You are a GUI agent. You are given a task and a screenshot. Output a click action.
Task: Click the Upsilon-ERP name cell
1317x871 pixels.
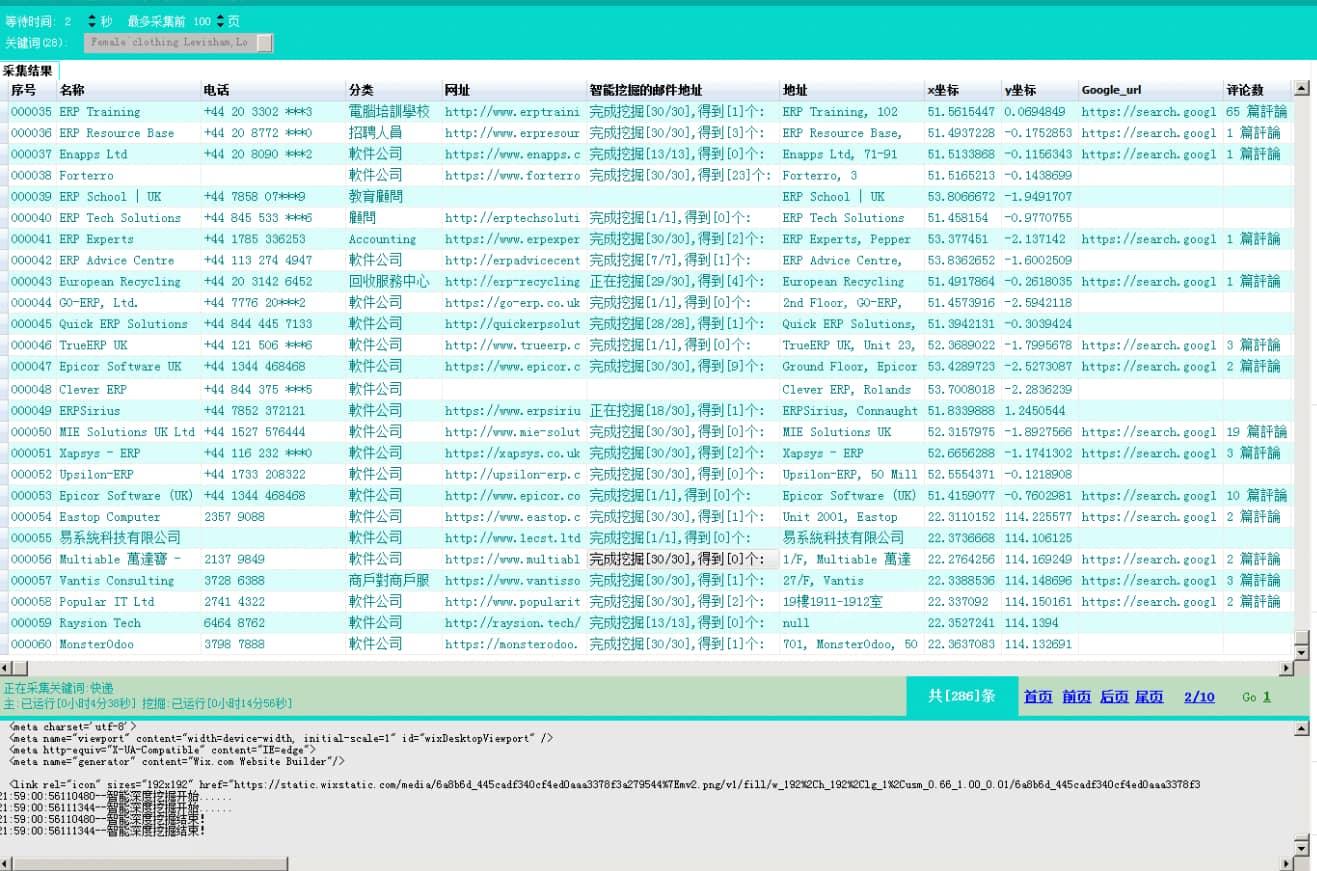128,474
